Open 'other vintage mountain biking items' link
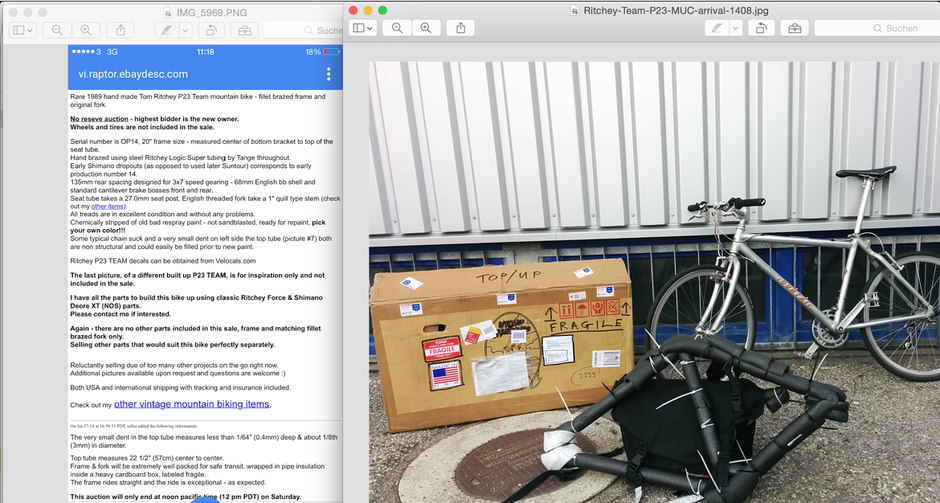This screenshot has height=503, width=940. [192, 404]
